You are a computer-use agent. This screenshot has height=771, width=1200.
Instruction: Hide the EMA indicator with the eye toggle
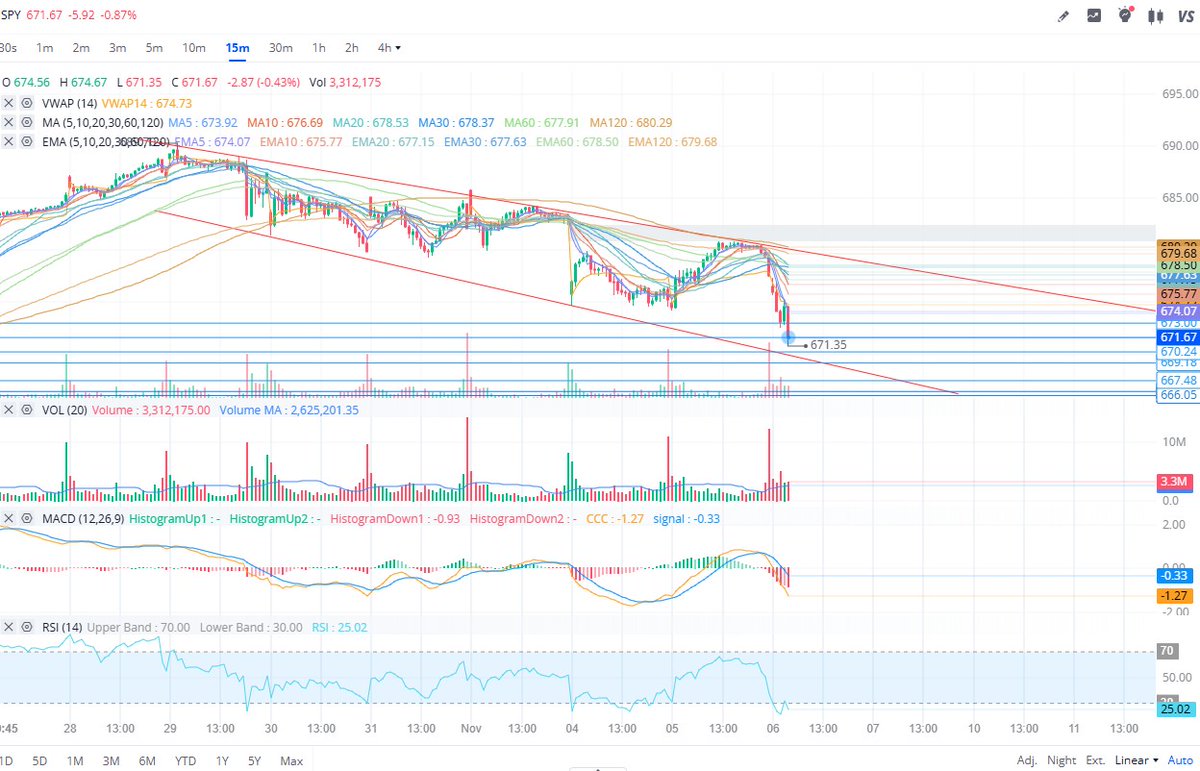point(25,141)
